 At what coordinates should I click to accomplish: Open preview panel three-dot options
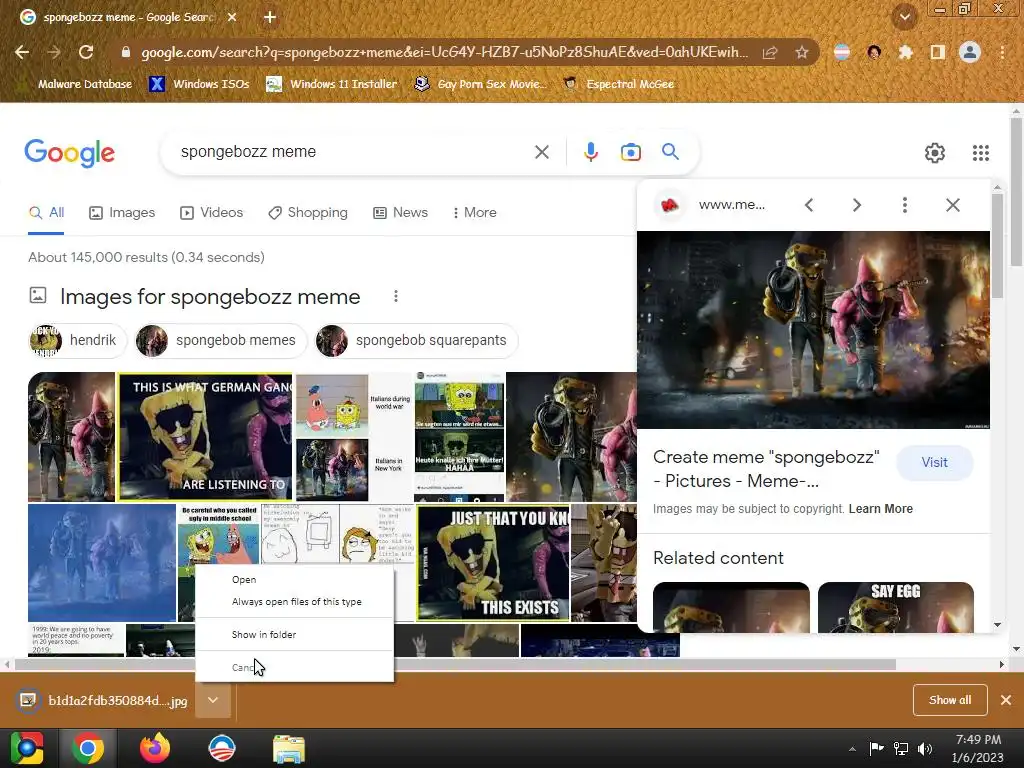(x=904, y=205)
